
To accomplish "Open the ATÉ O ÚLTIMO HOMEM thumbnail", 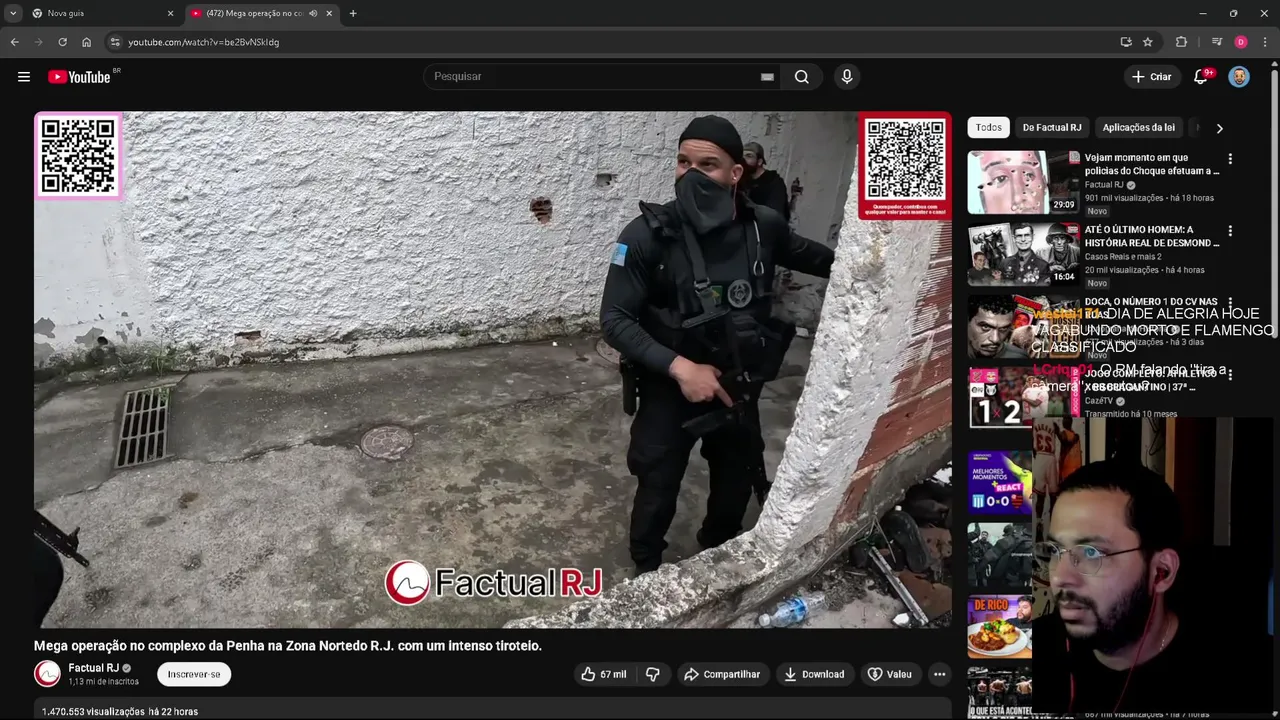I will point(1023,254).
